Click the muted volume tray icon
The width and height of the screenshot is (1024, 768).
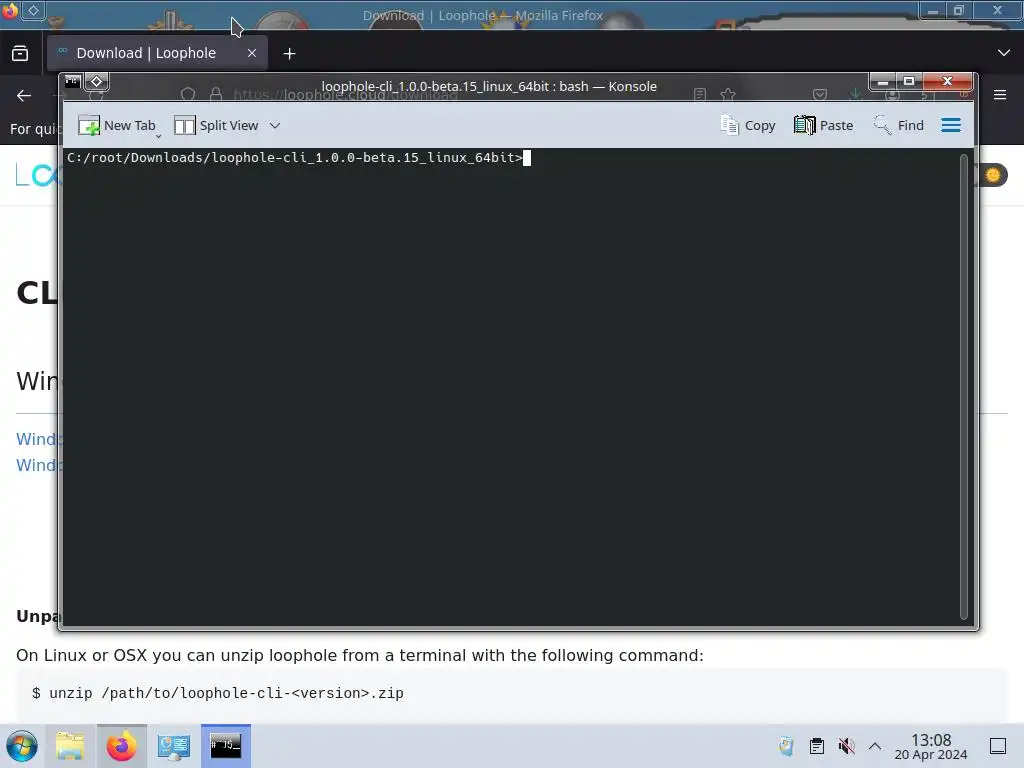[x=846, y=746]
